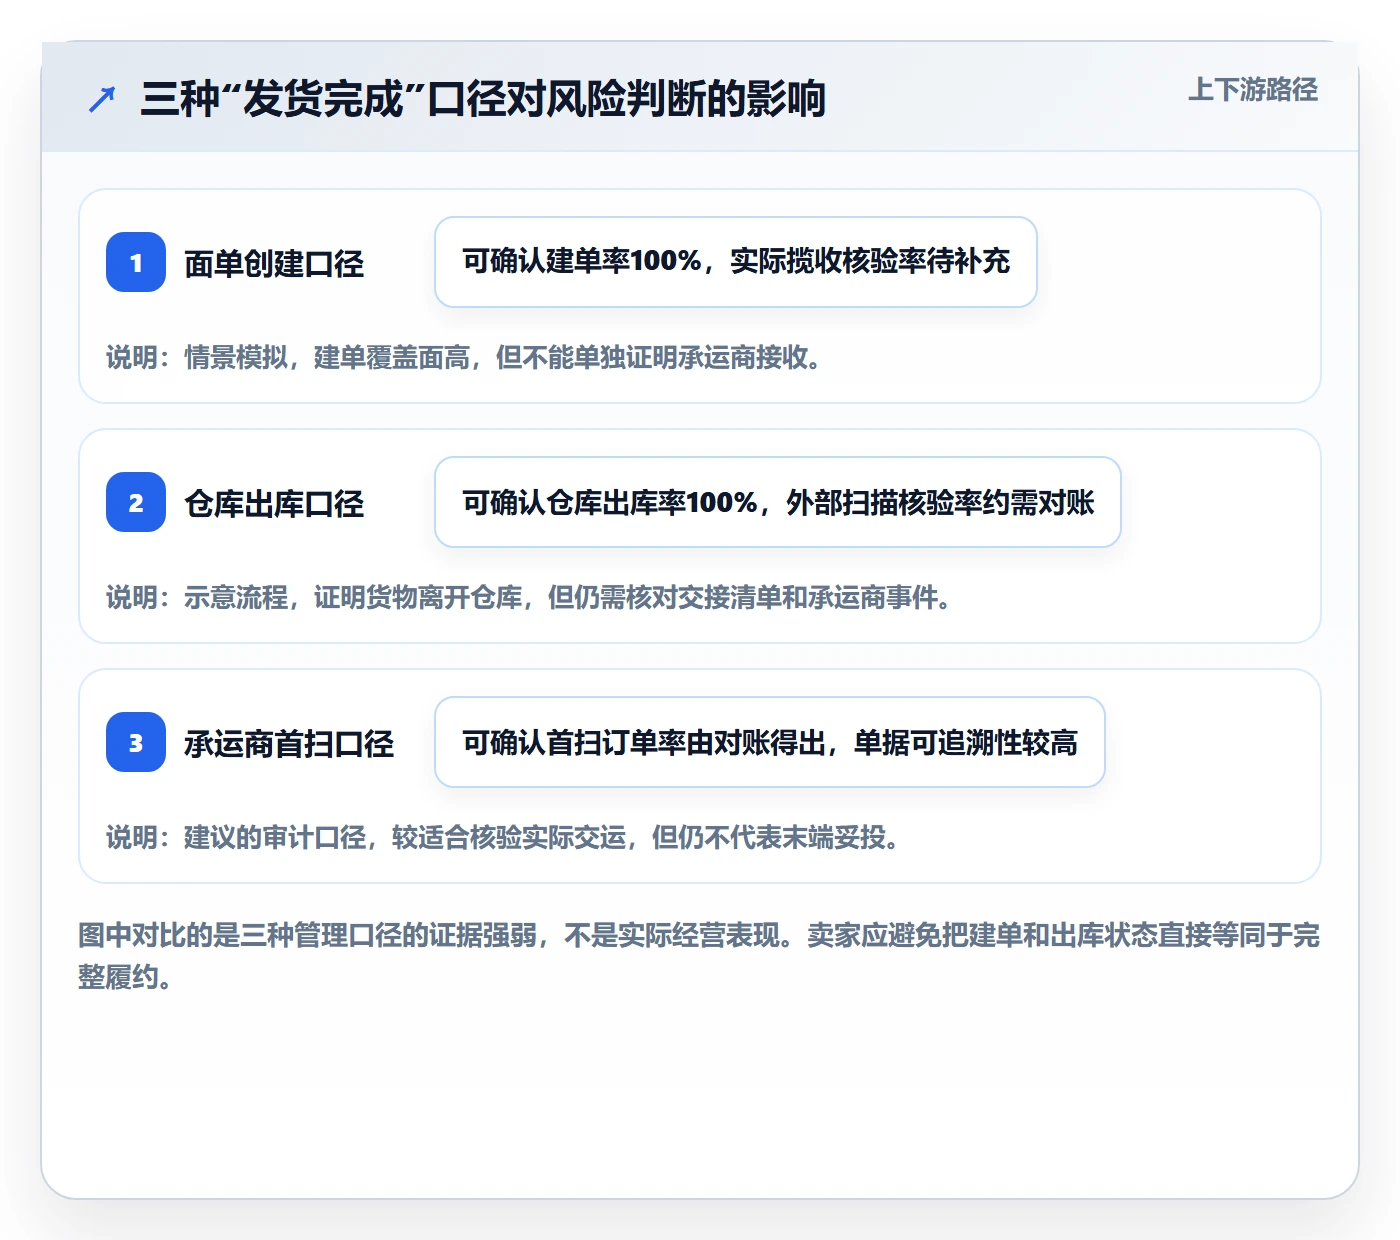Click the box 可确认建单率100%，实际揽收核验率待补充
The height and width of the screenshot is (1240, 1400).
pos(736,262)
